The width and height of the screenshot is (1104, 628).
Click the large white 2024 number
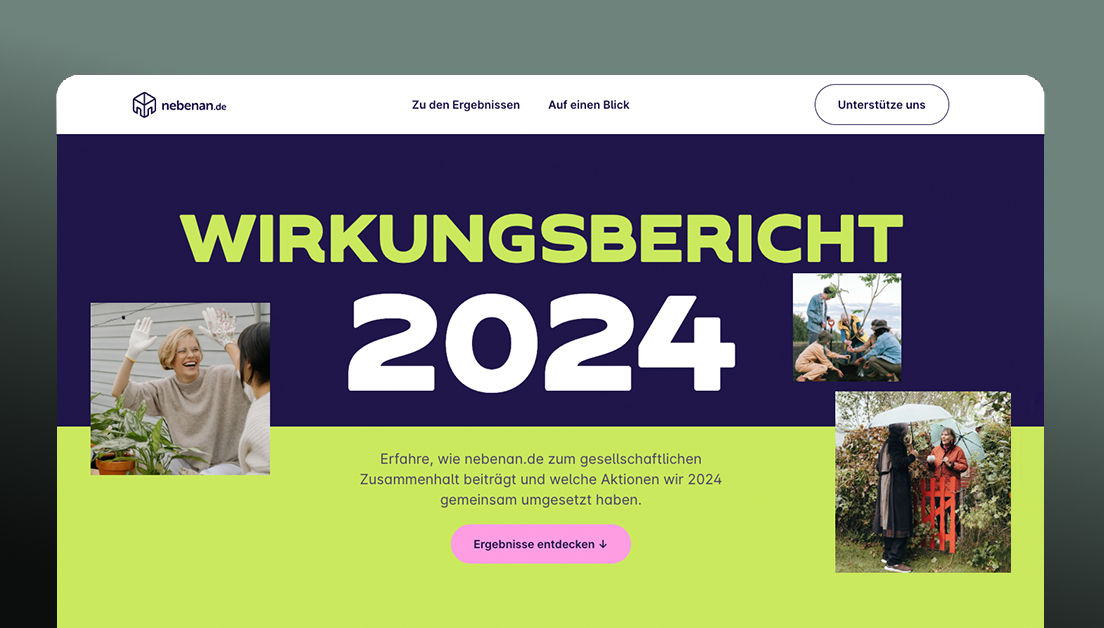coord(541,343)
